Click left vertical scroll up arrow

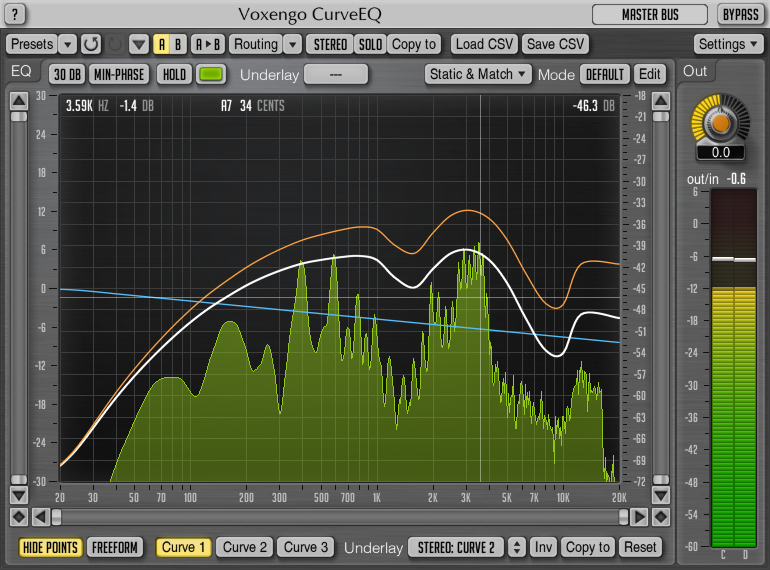pyautogui.click(x=19, y=101)
